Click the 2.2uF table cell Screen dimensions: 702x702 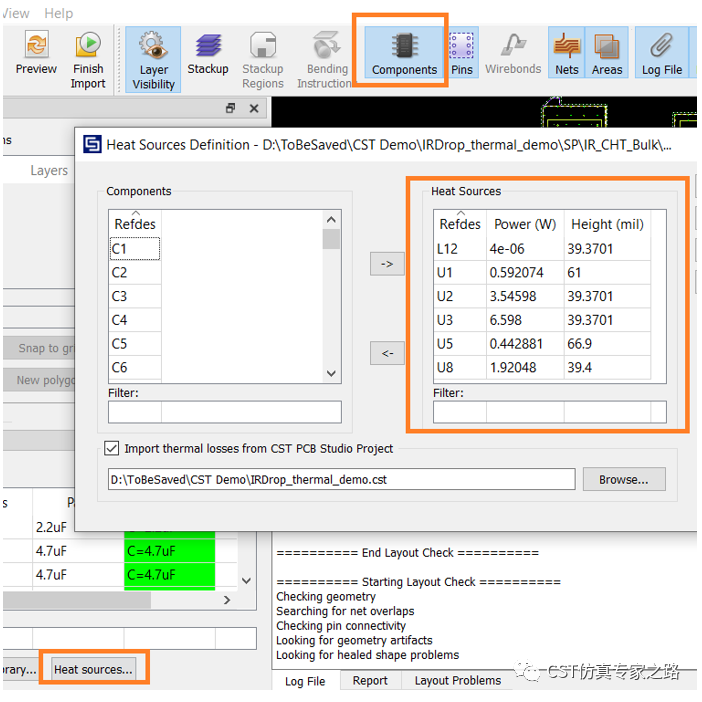[51, 527]
